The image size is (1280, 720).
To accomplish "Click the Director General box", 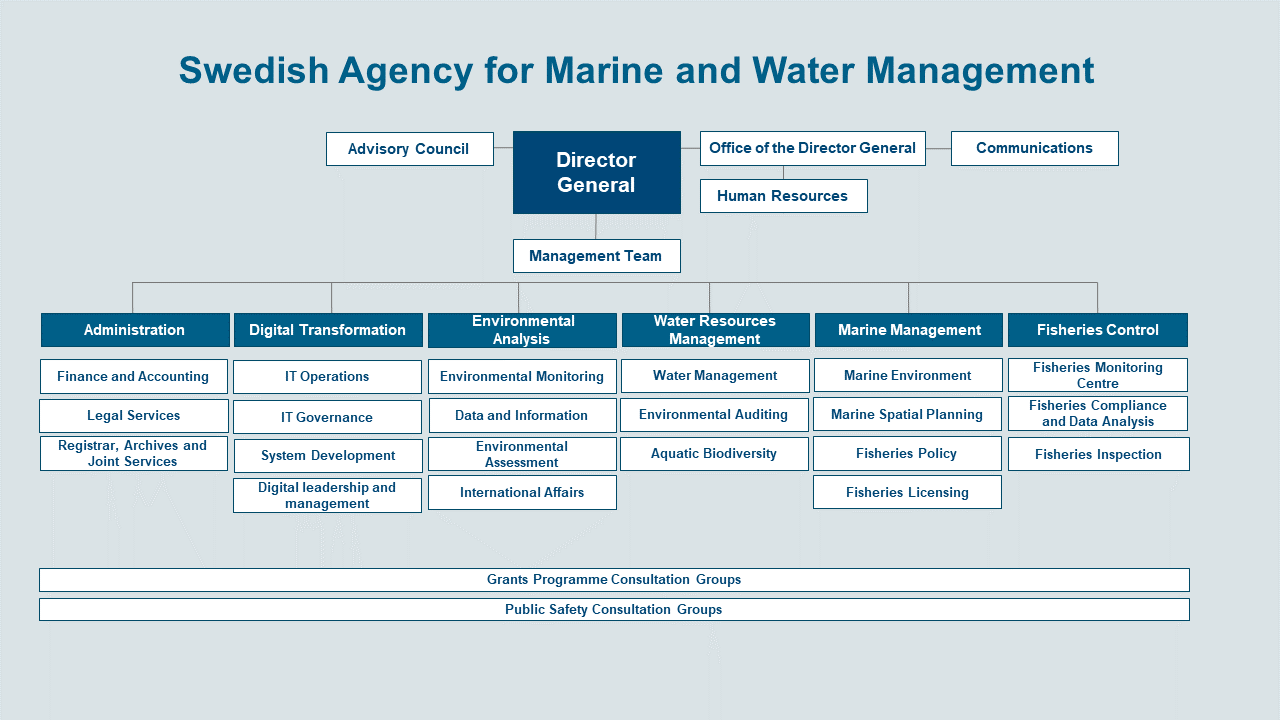I will coord(596,172).
